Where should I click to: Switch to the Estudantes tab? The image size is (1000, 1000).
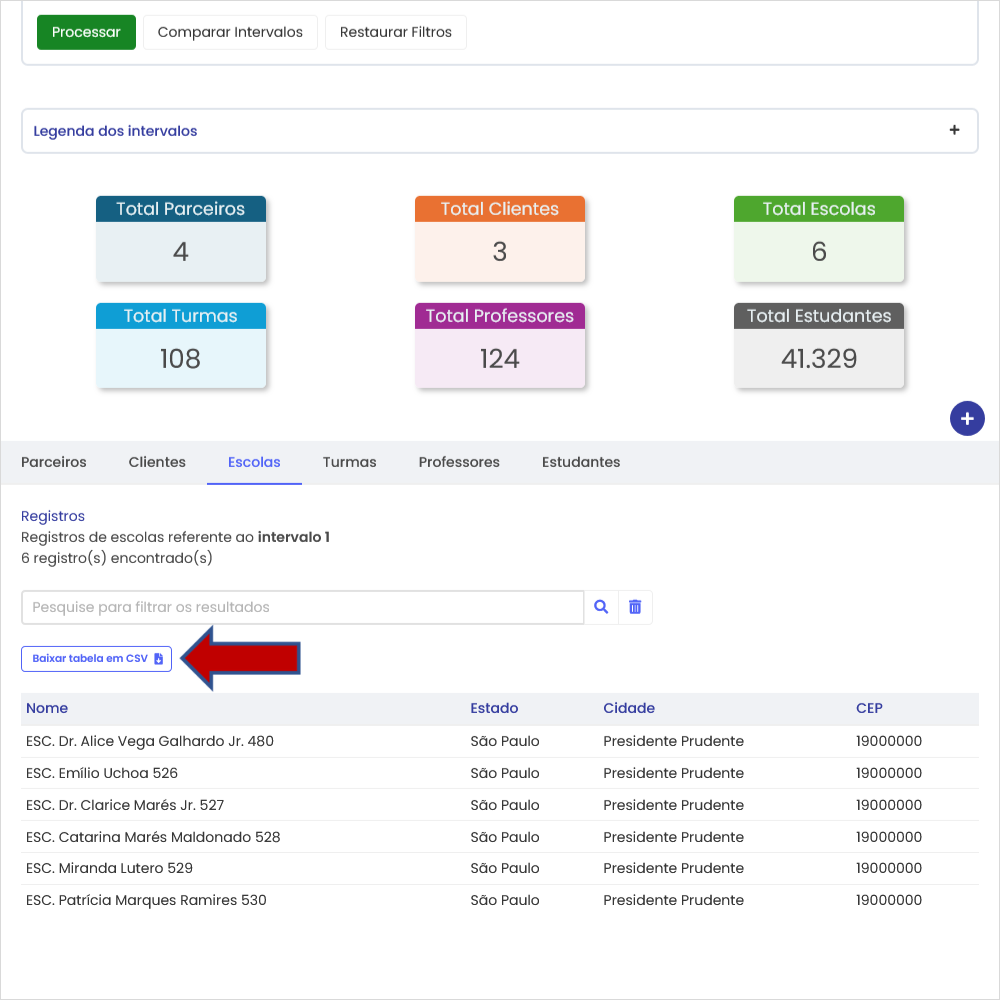point(581,462)
